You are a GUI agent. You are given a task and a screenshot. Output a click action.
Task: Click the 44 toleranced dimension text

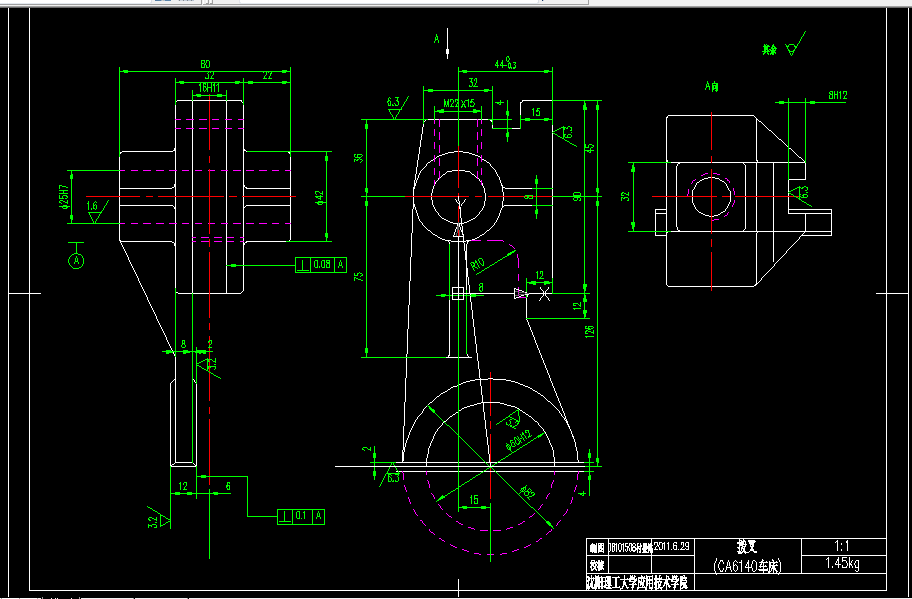point(505,63)
